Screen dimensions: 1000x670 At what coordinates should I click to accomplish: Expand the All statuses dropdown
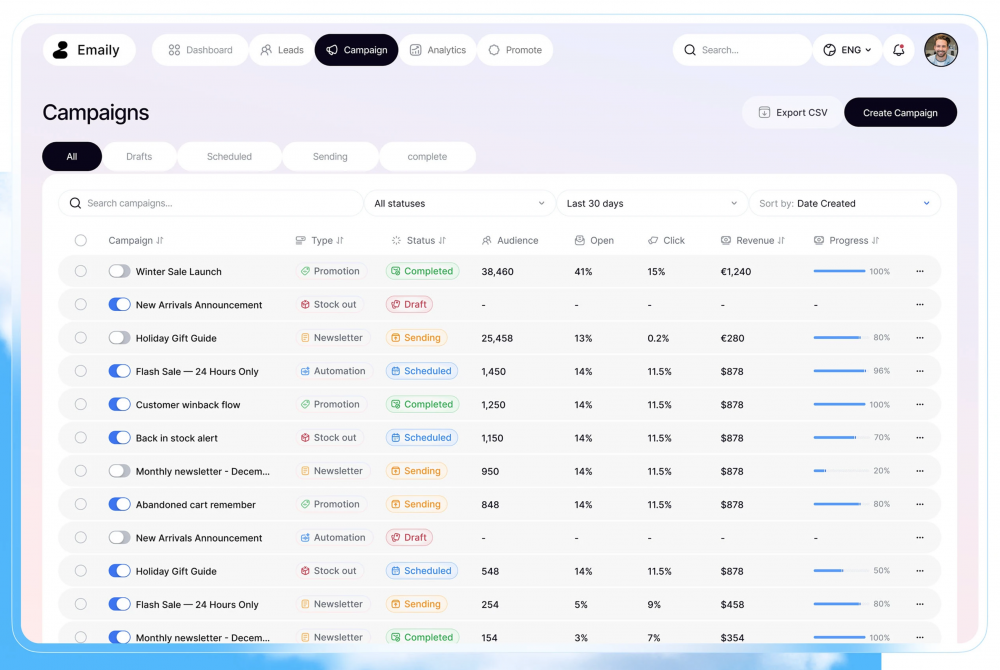click(459, 203)
